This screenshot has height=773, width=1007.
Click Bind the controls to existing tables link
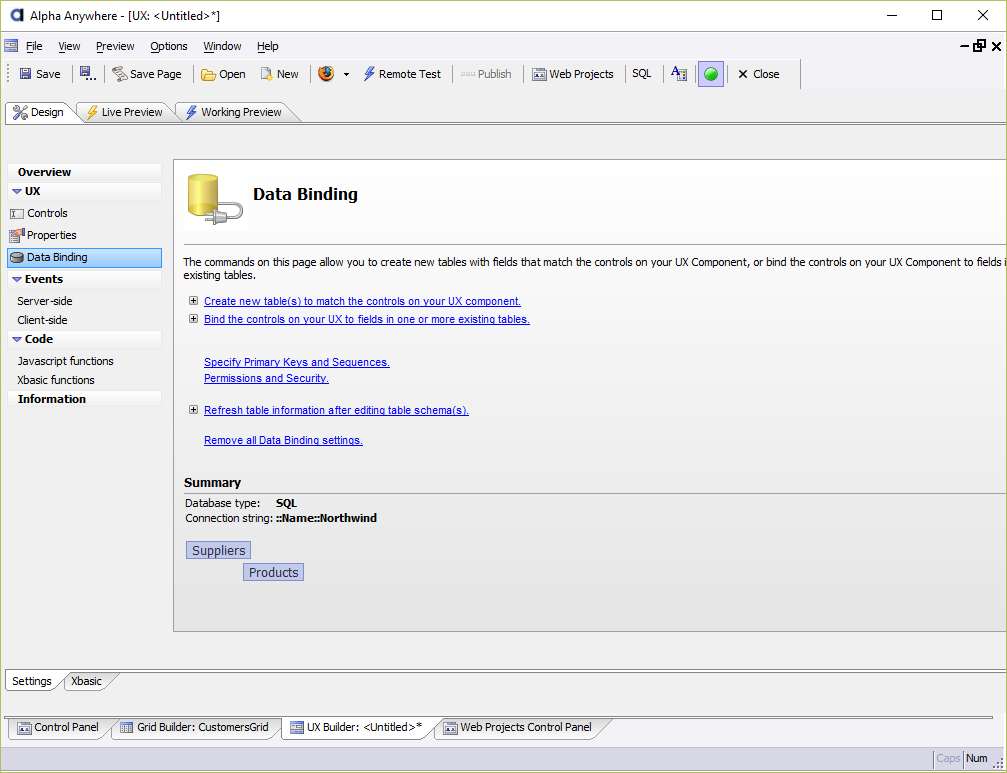pos(367,319)
